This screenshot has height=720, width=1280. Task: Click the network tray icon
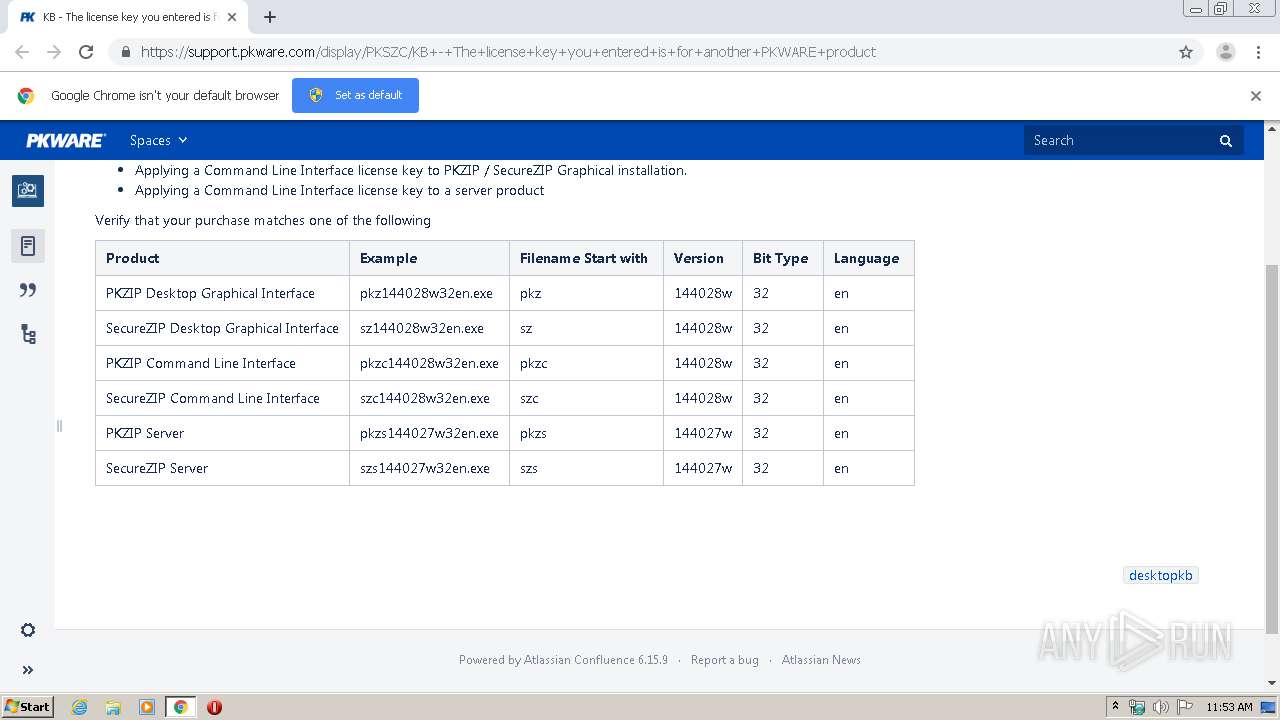click(1137, 707)
